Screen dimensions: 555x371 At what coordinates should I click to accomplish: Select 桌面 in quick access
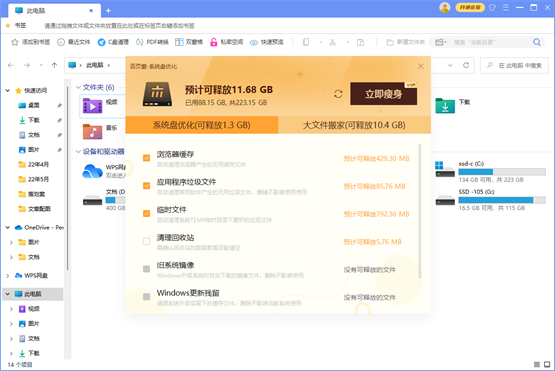[34, 105]
